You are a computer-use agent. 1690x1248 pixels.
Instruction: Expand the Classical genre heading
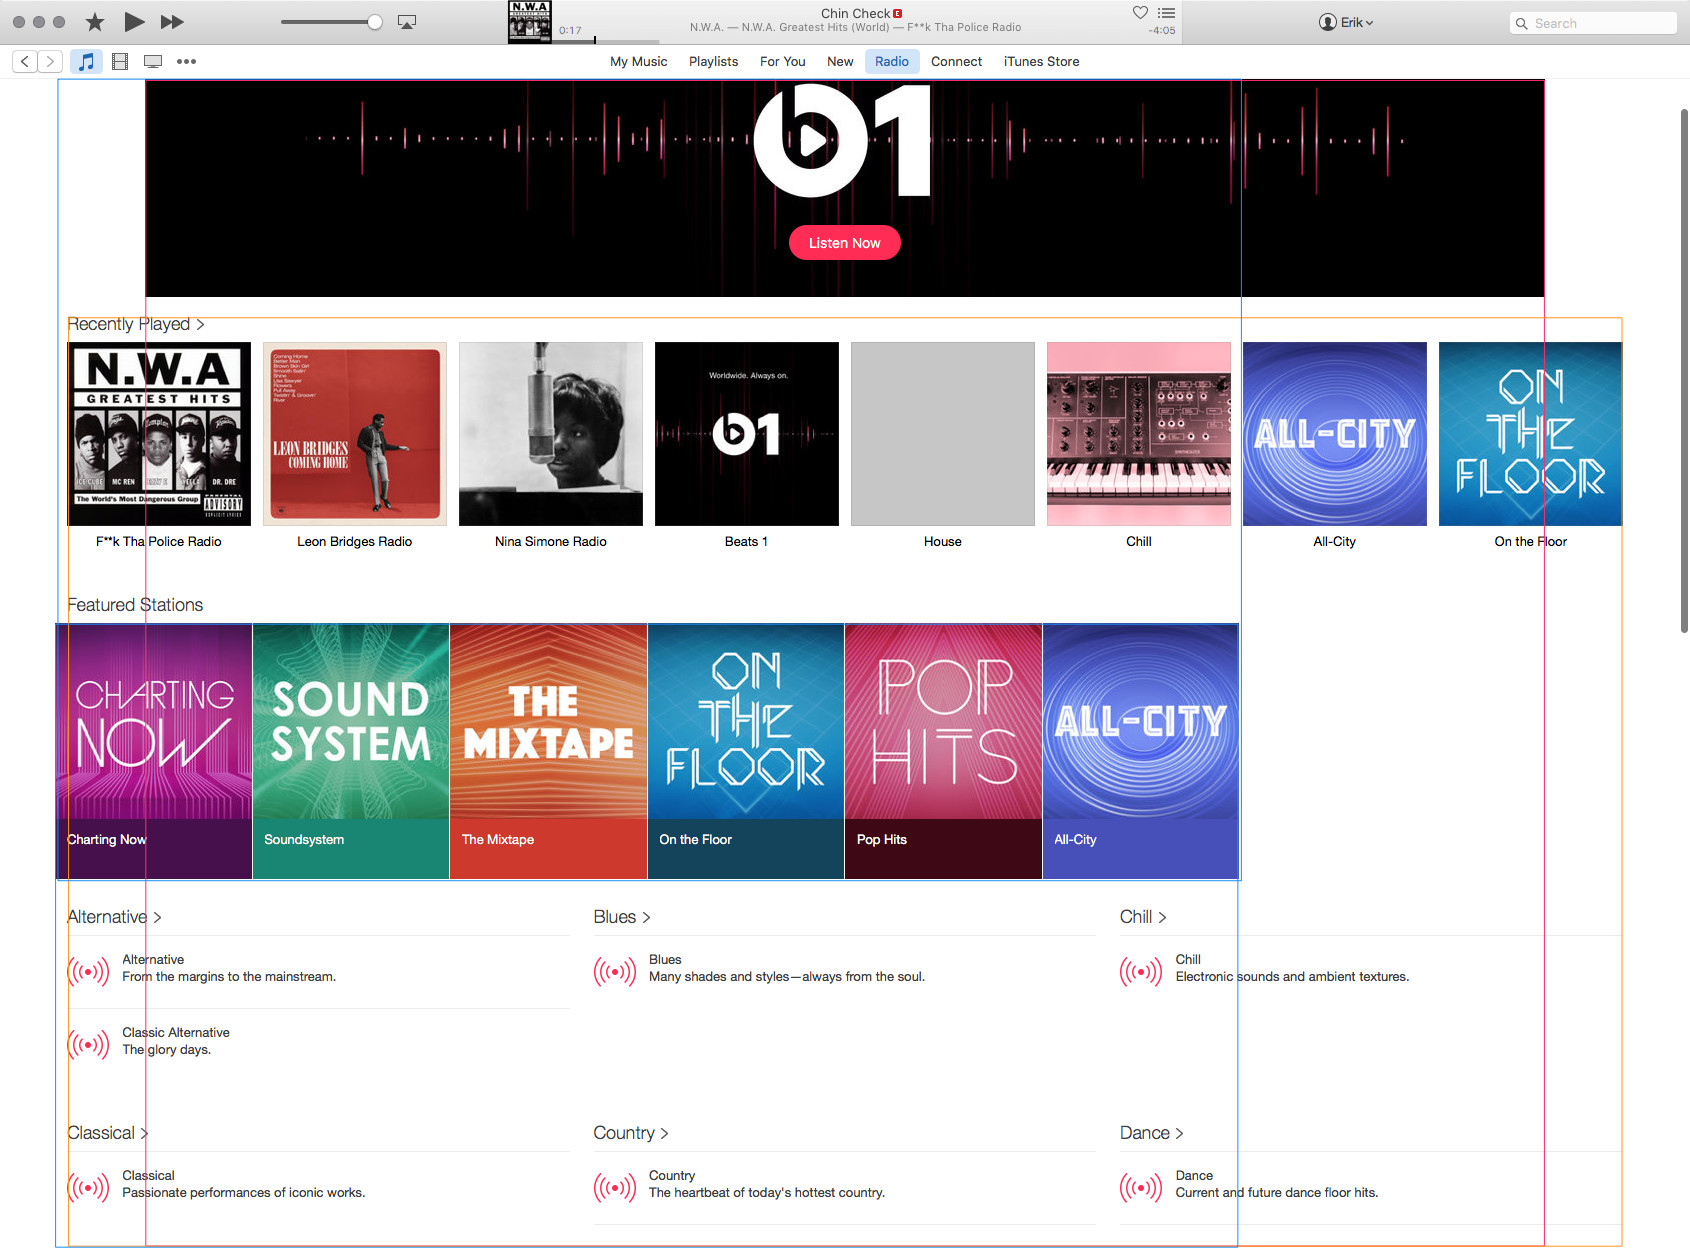pyautogui.click(x=108, y=1133)
